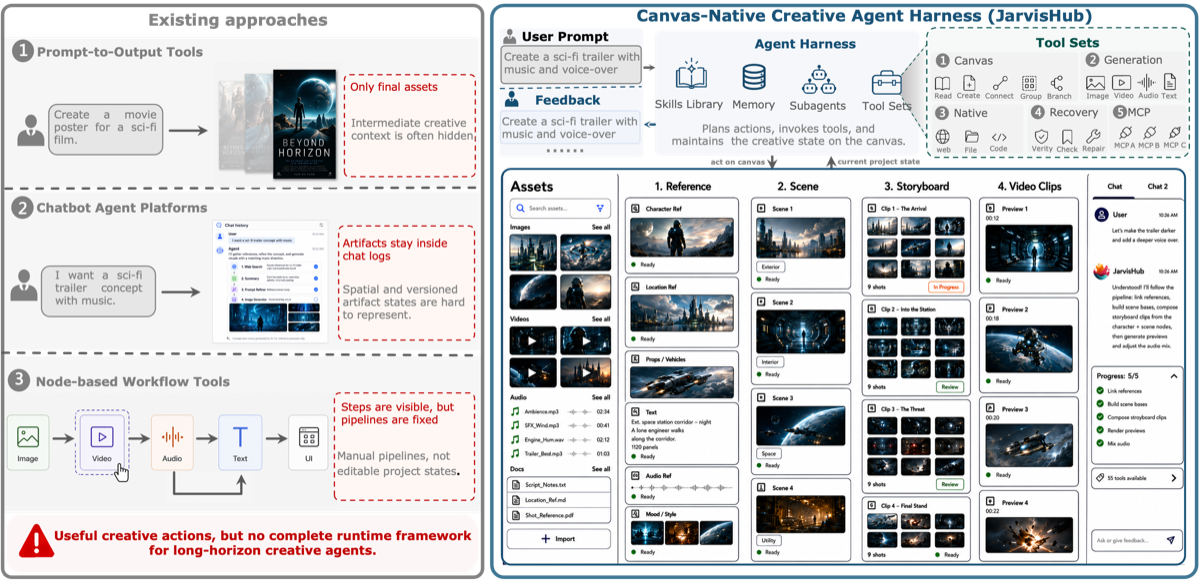1200x580 pixels.
Task: Select the Space tag on Scene 3
Action: pos(768,453)
